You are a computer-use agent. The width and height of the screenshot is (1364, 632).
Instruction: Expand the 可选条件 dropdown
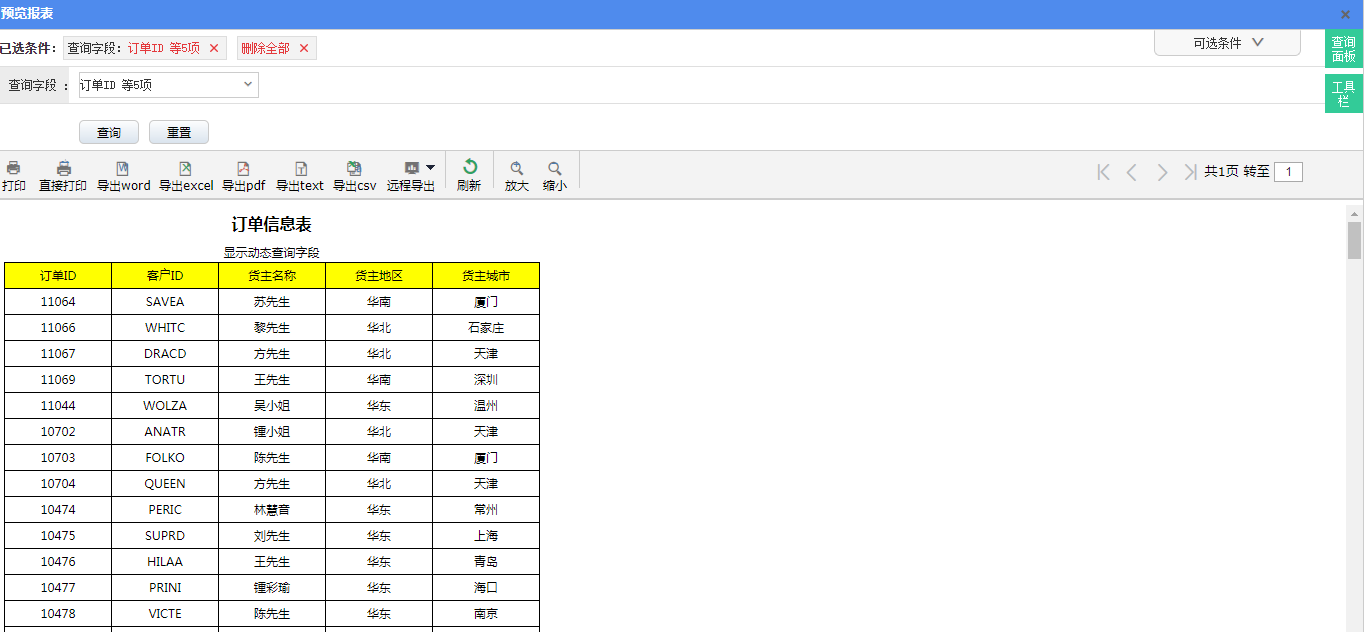tap(1227, 43)
